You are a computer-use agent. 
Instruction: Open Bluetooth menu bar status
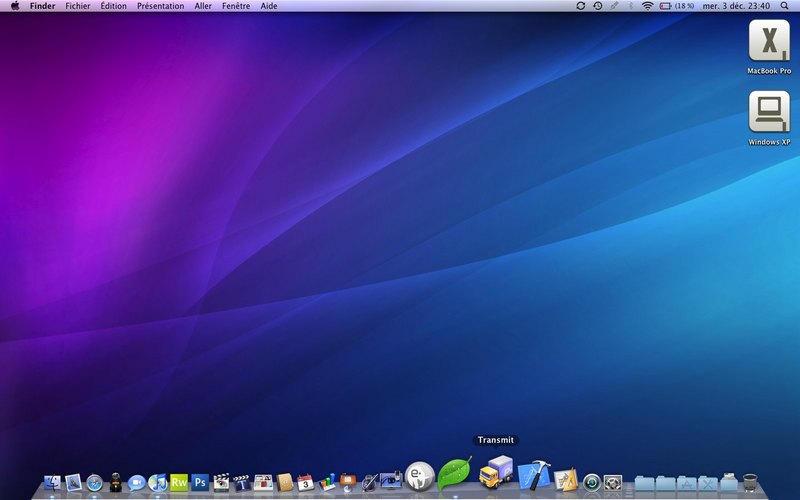(x=631, y=6)
